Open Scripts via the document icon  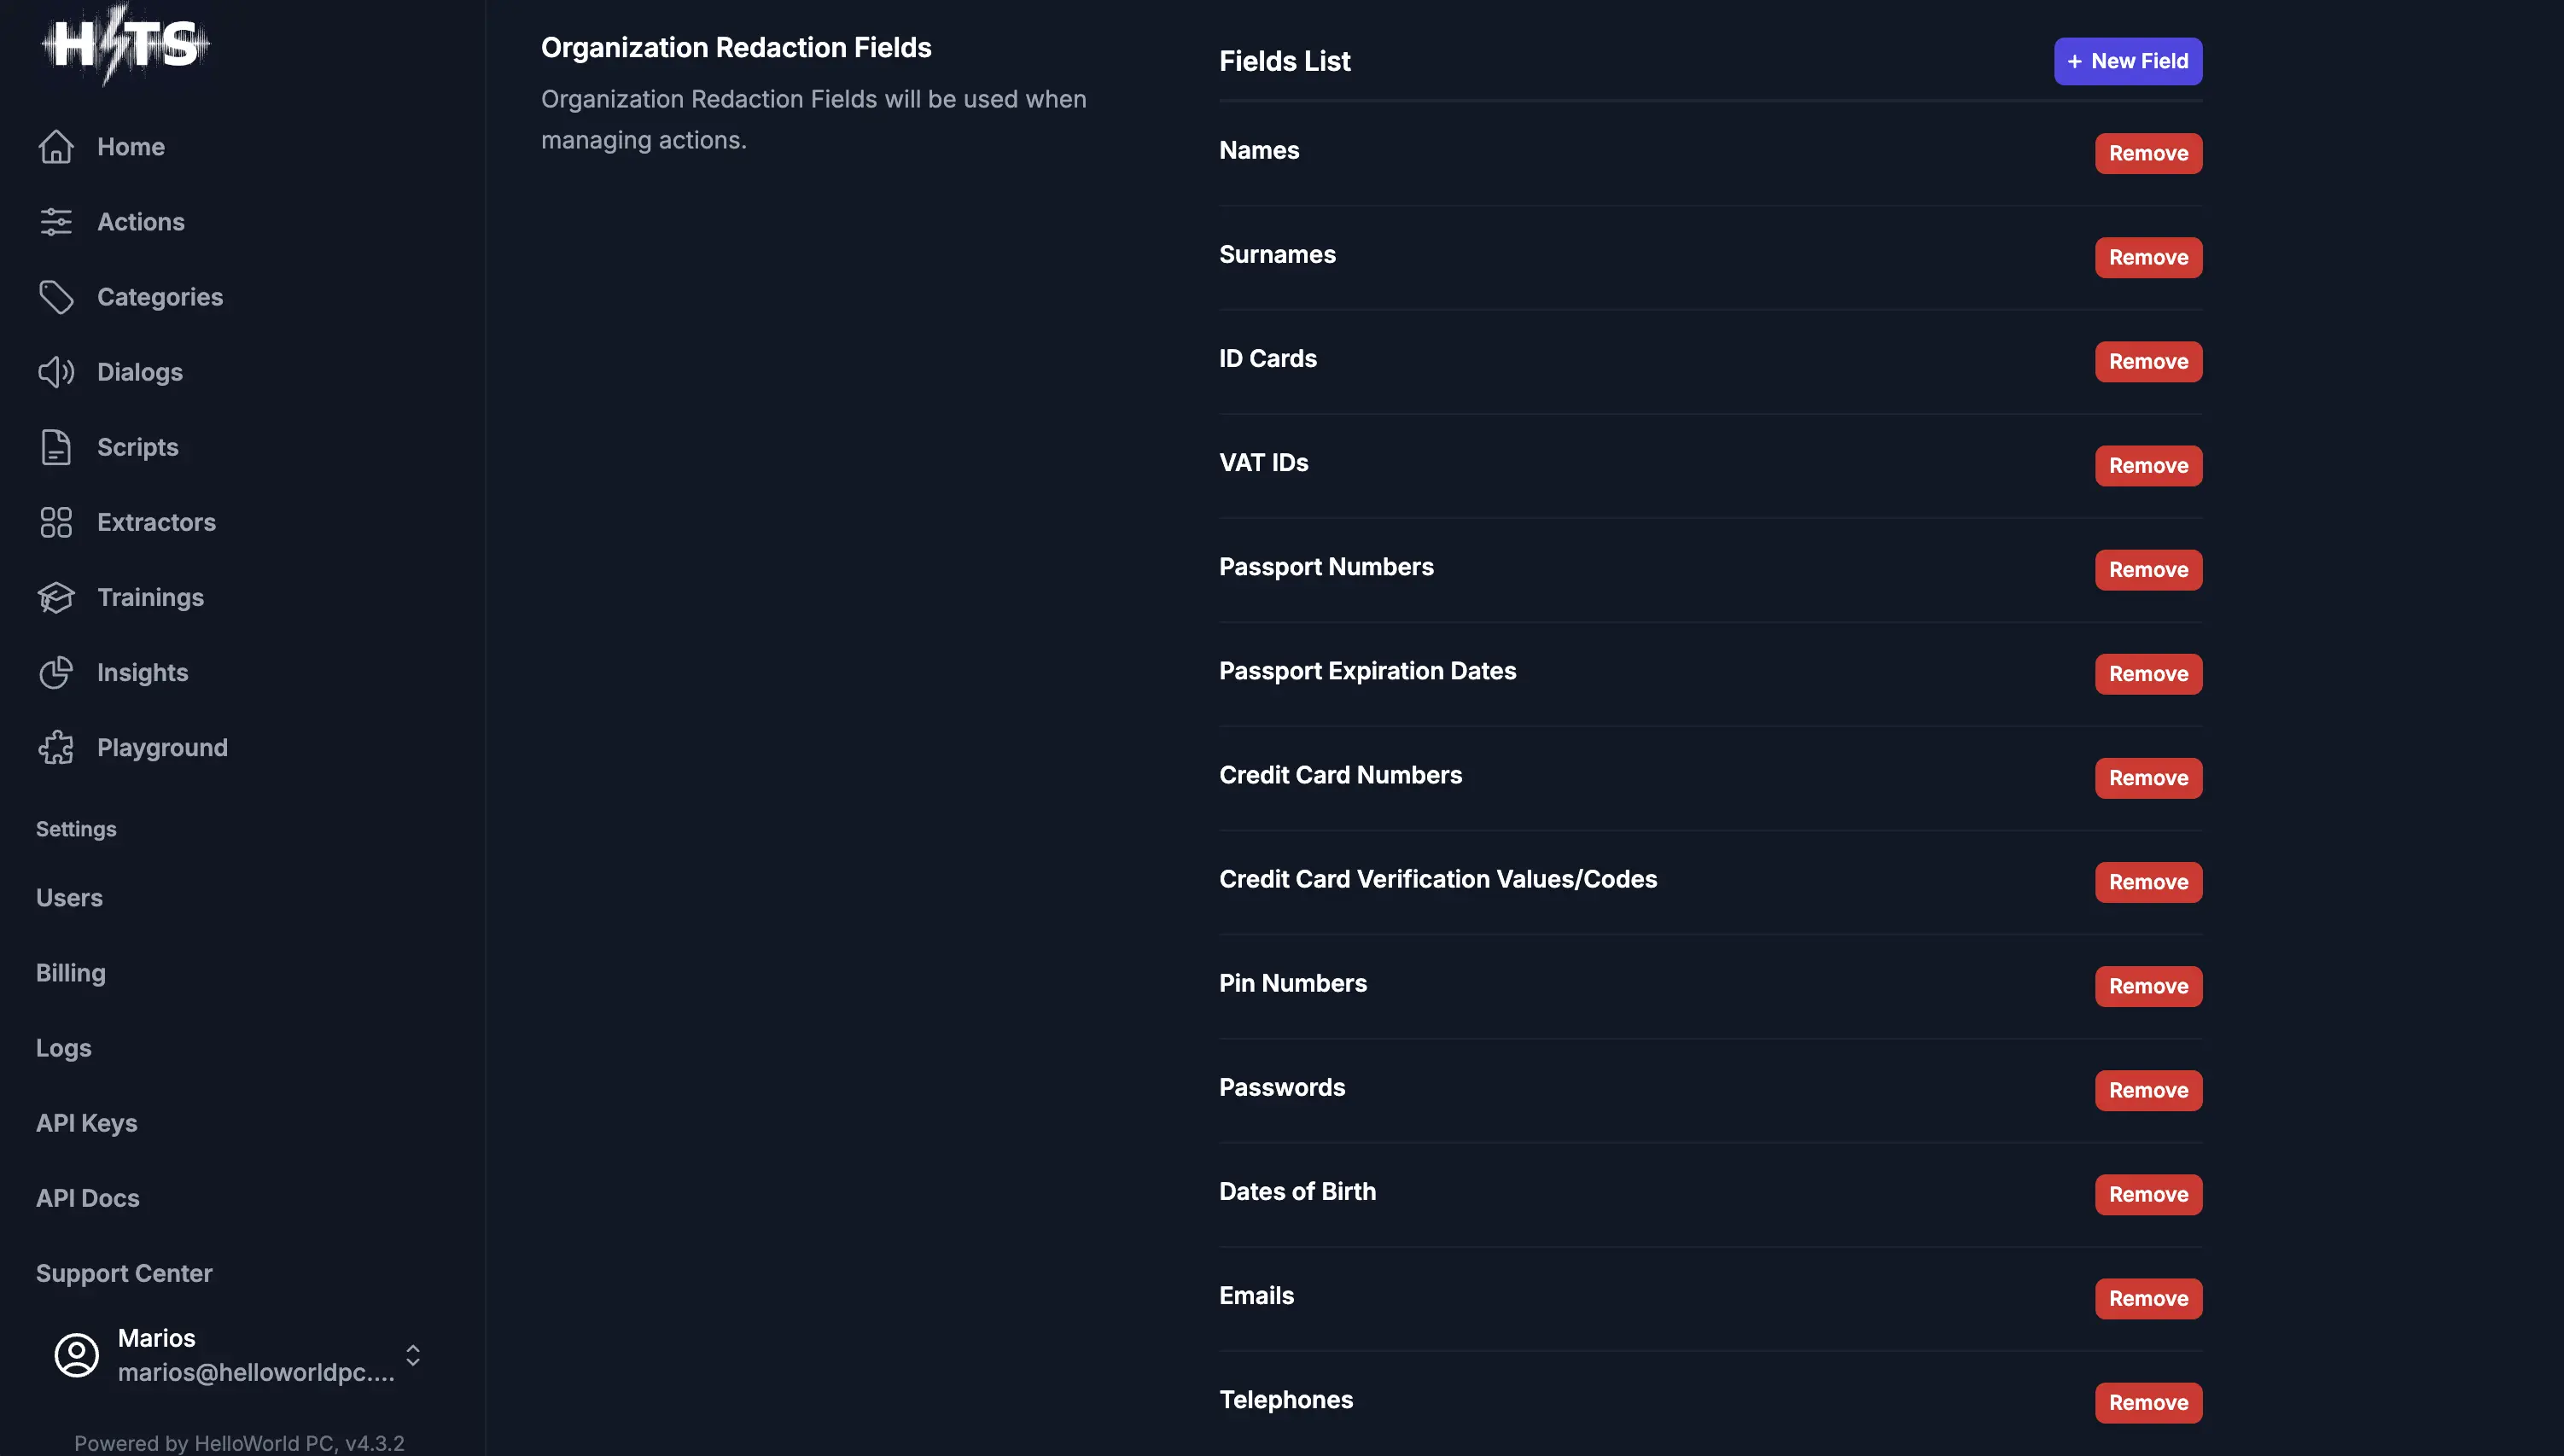[56, 447]
